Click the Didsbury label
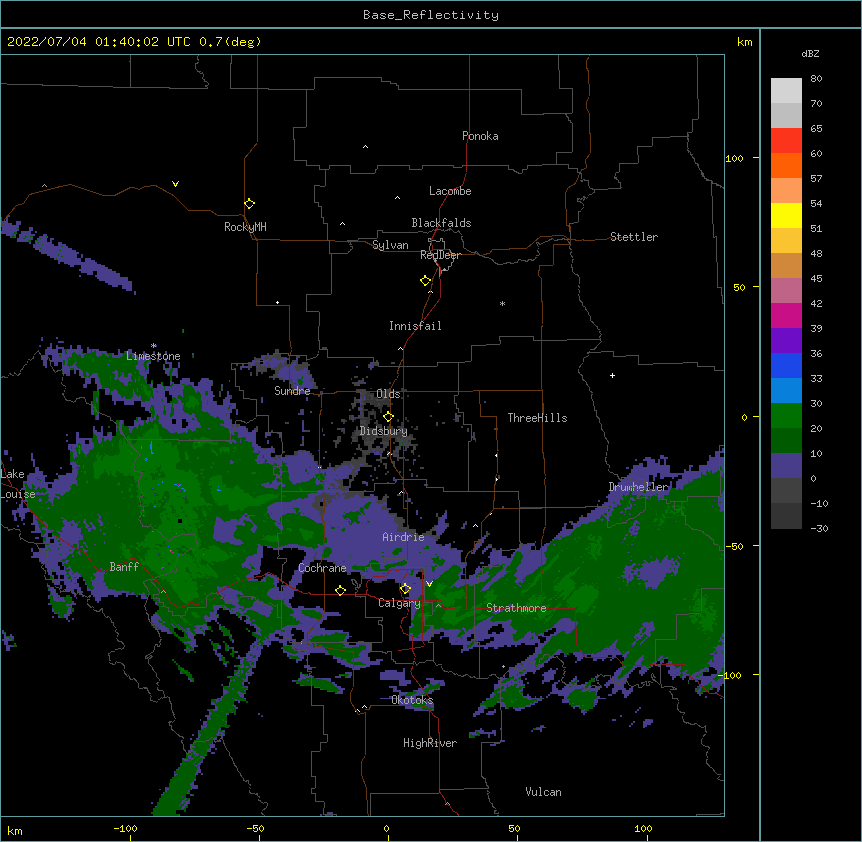Screen dimensions: 862x842 (x=383, y=431)
